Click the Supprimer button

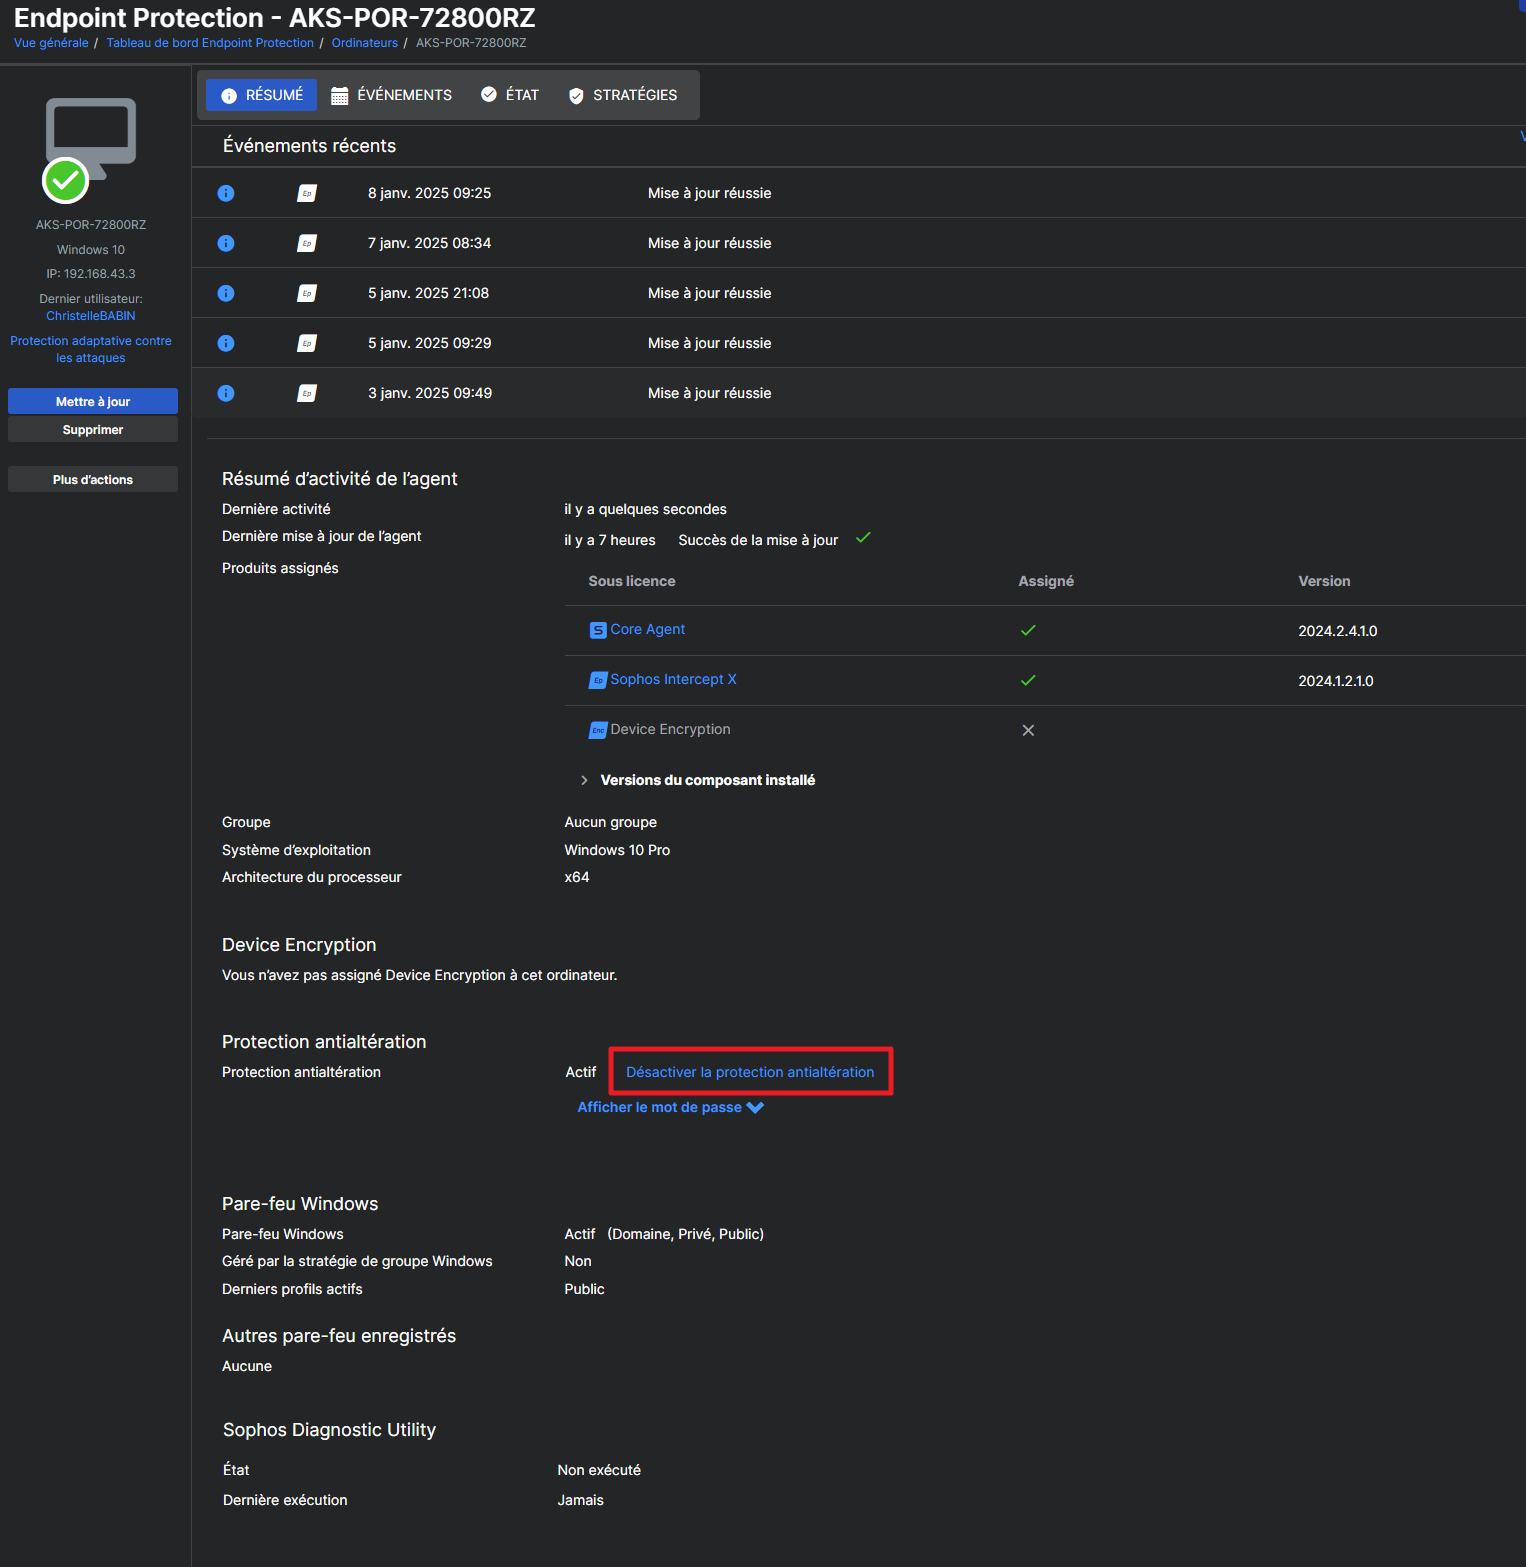93,429
